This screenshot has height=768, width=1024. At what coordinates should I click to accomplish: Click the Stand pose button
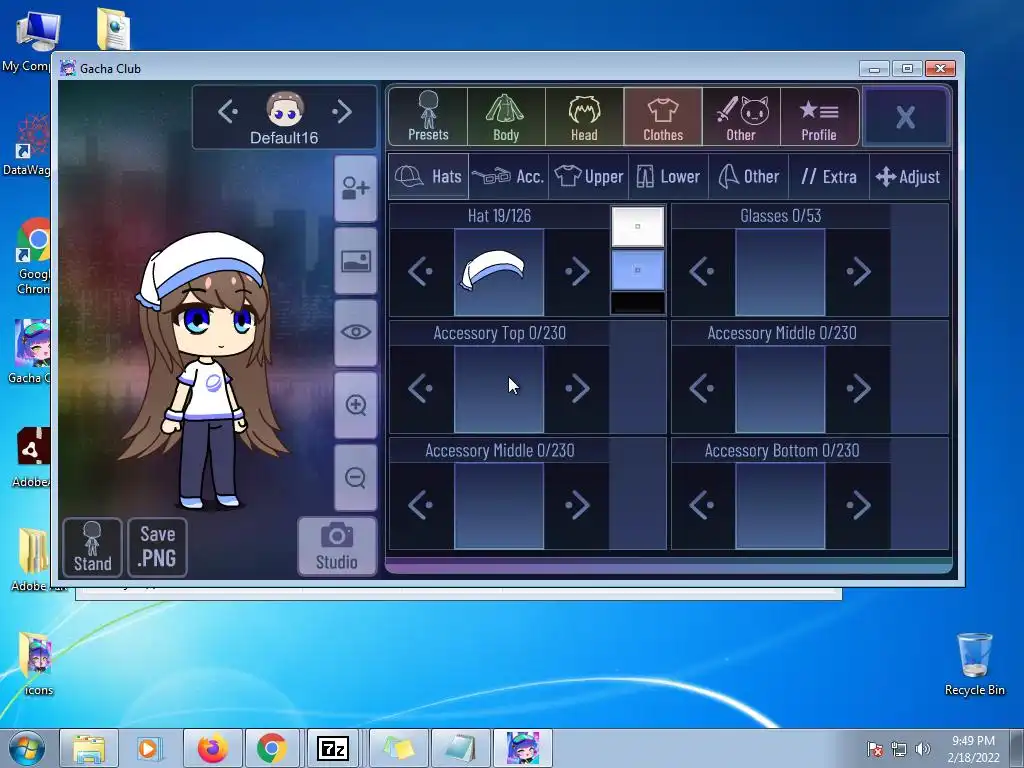93,547
